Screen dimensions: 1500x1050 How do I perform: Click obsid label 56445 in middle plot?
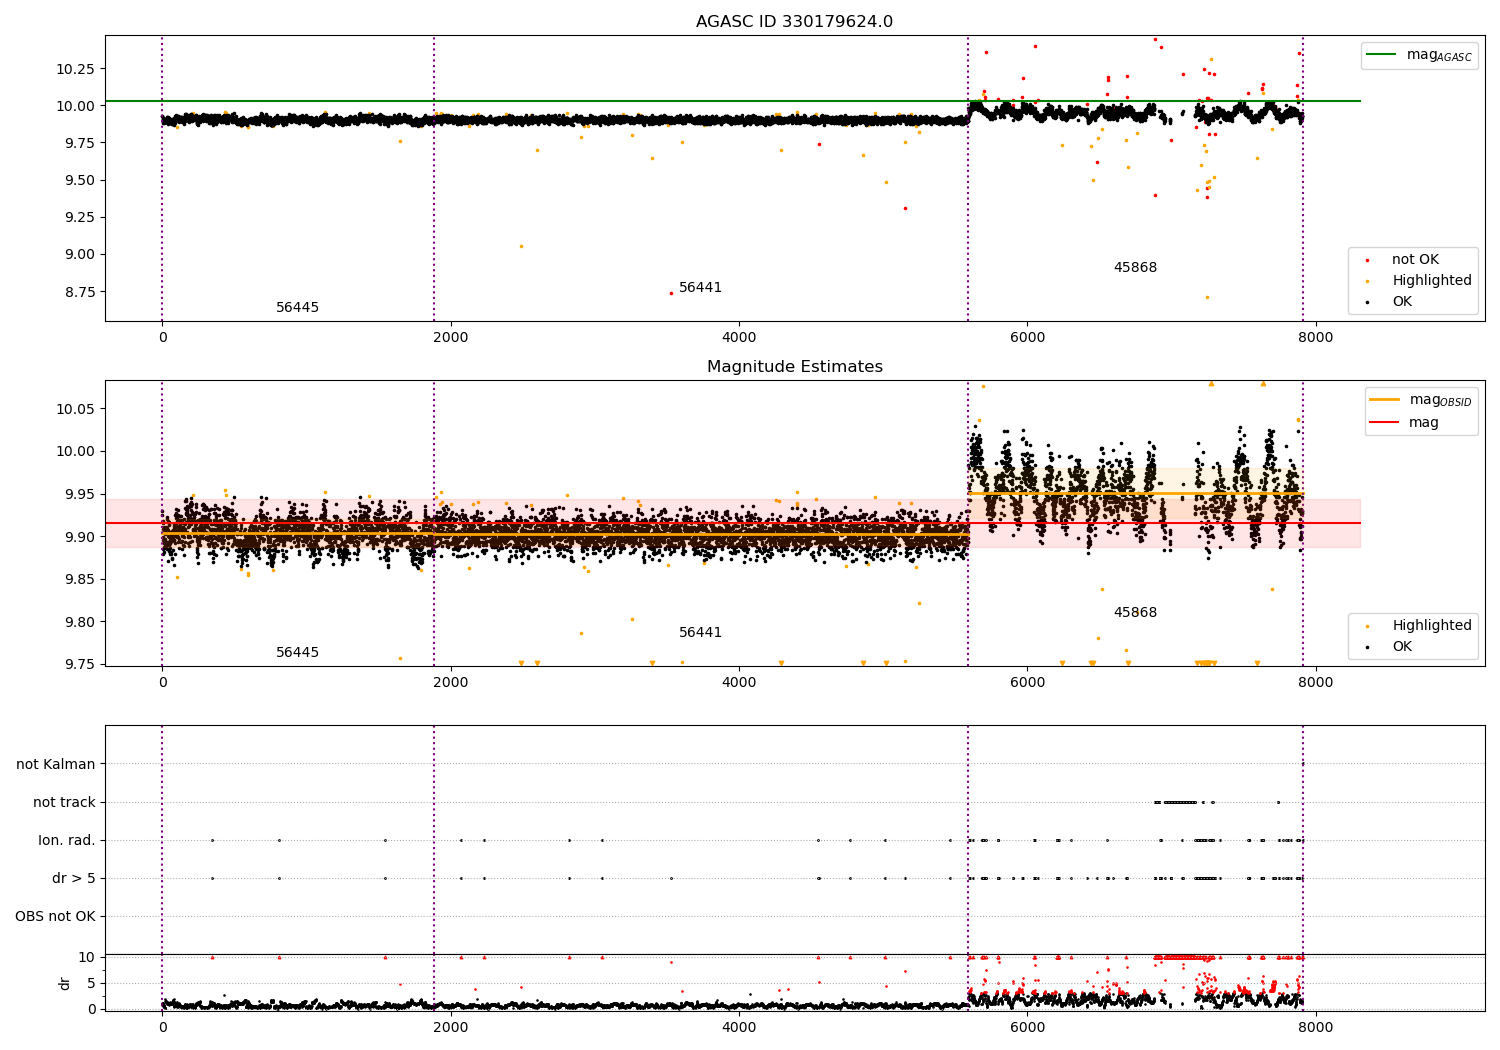coord(297,653)
